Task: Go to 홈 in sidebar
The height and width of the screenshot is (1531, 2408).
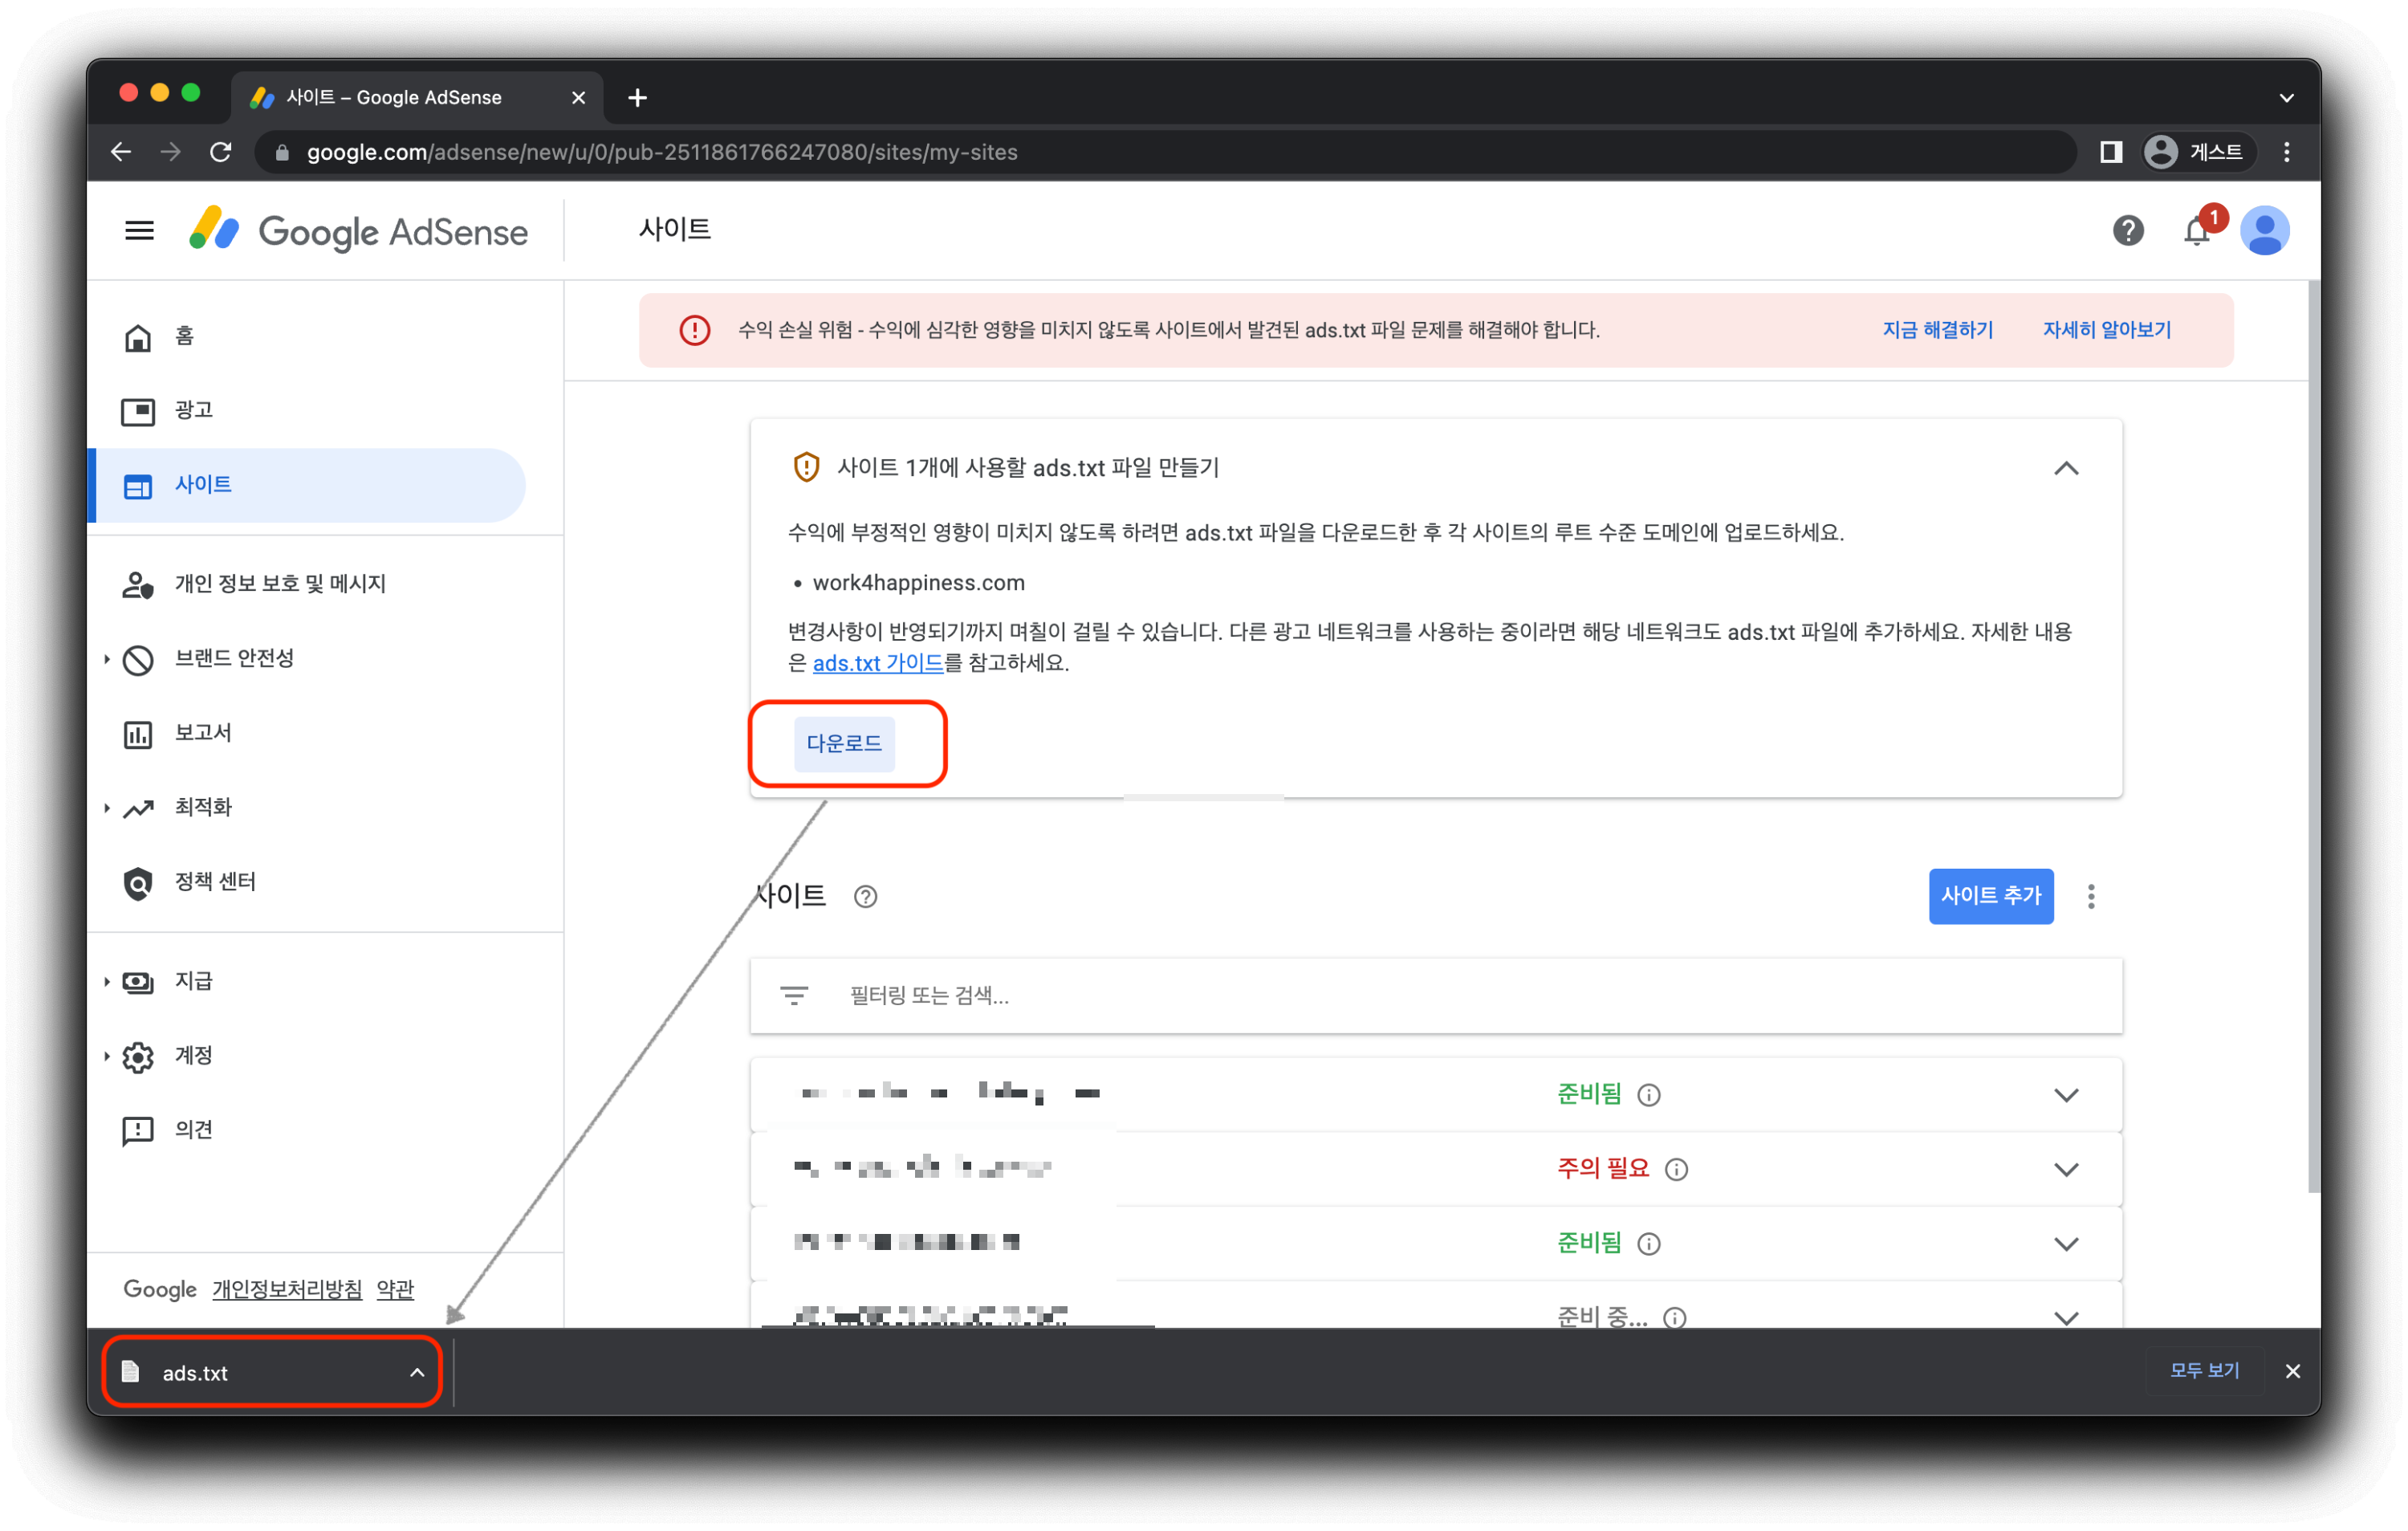Action: (185, 336)
